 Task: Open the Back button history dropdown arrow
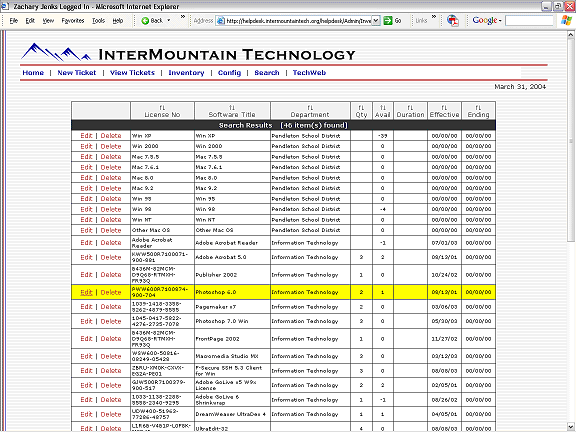pyautogui.click(x=169, y=21)
